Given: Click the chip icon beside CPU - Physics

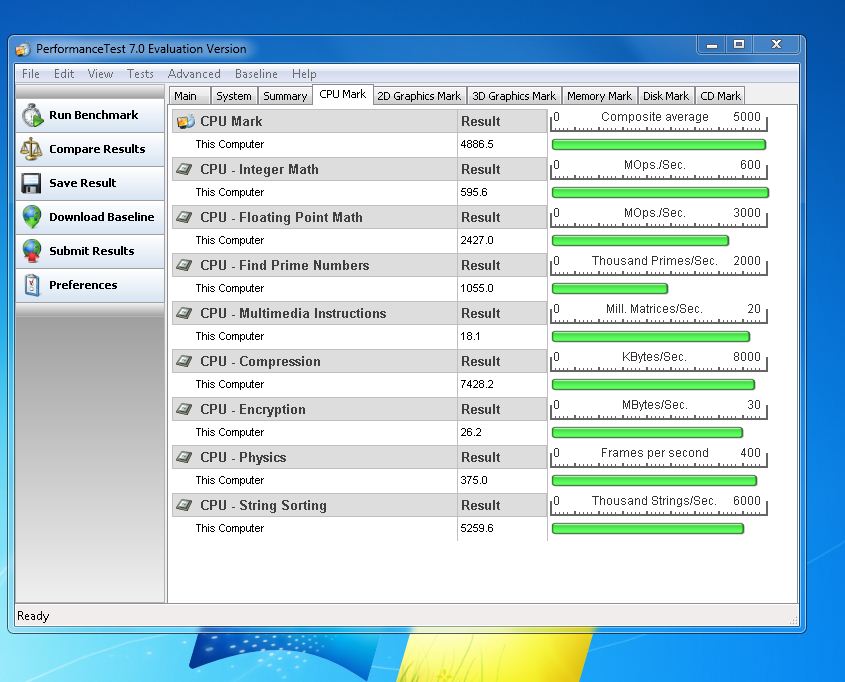Looking at the screenshot, I should coord(184,457).
